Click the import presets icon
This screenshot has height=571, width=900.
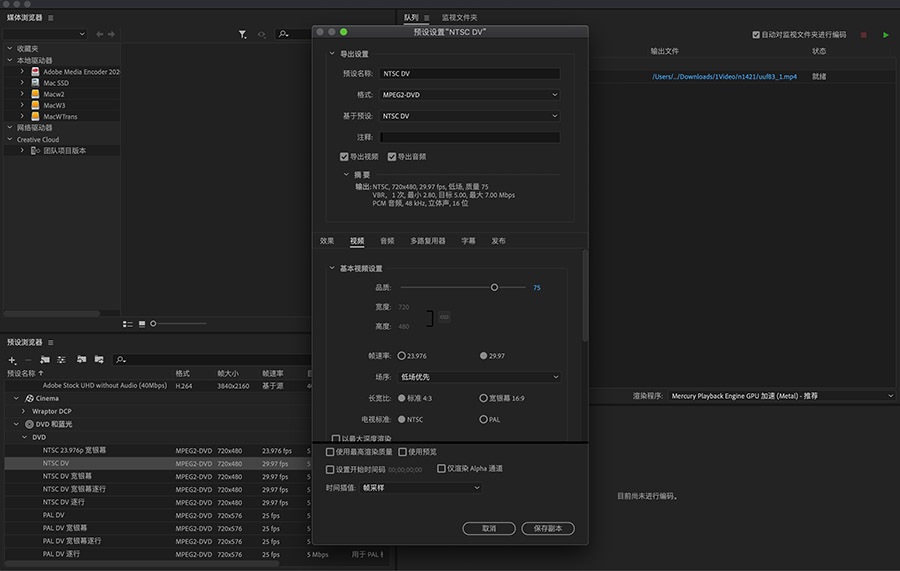[x=82, y=360]
